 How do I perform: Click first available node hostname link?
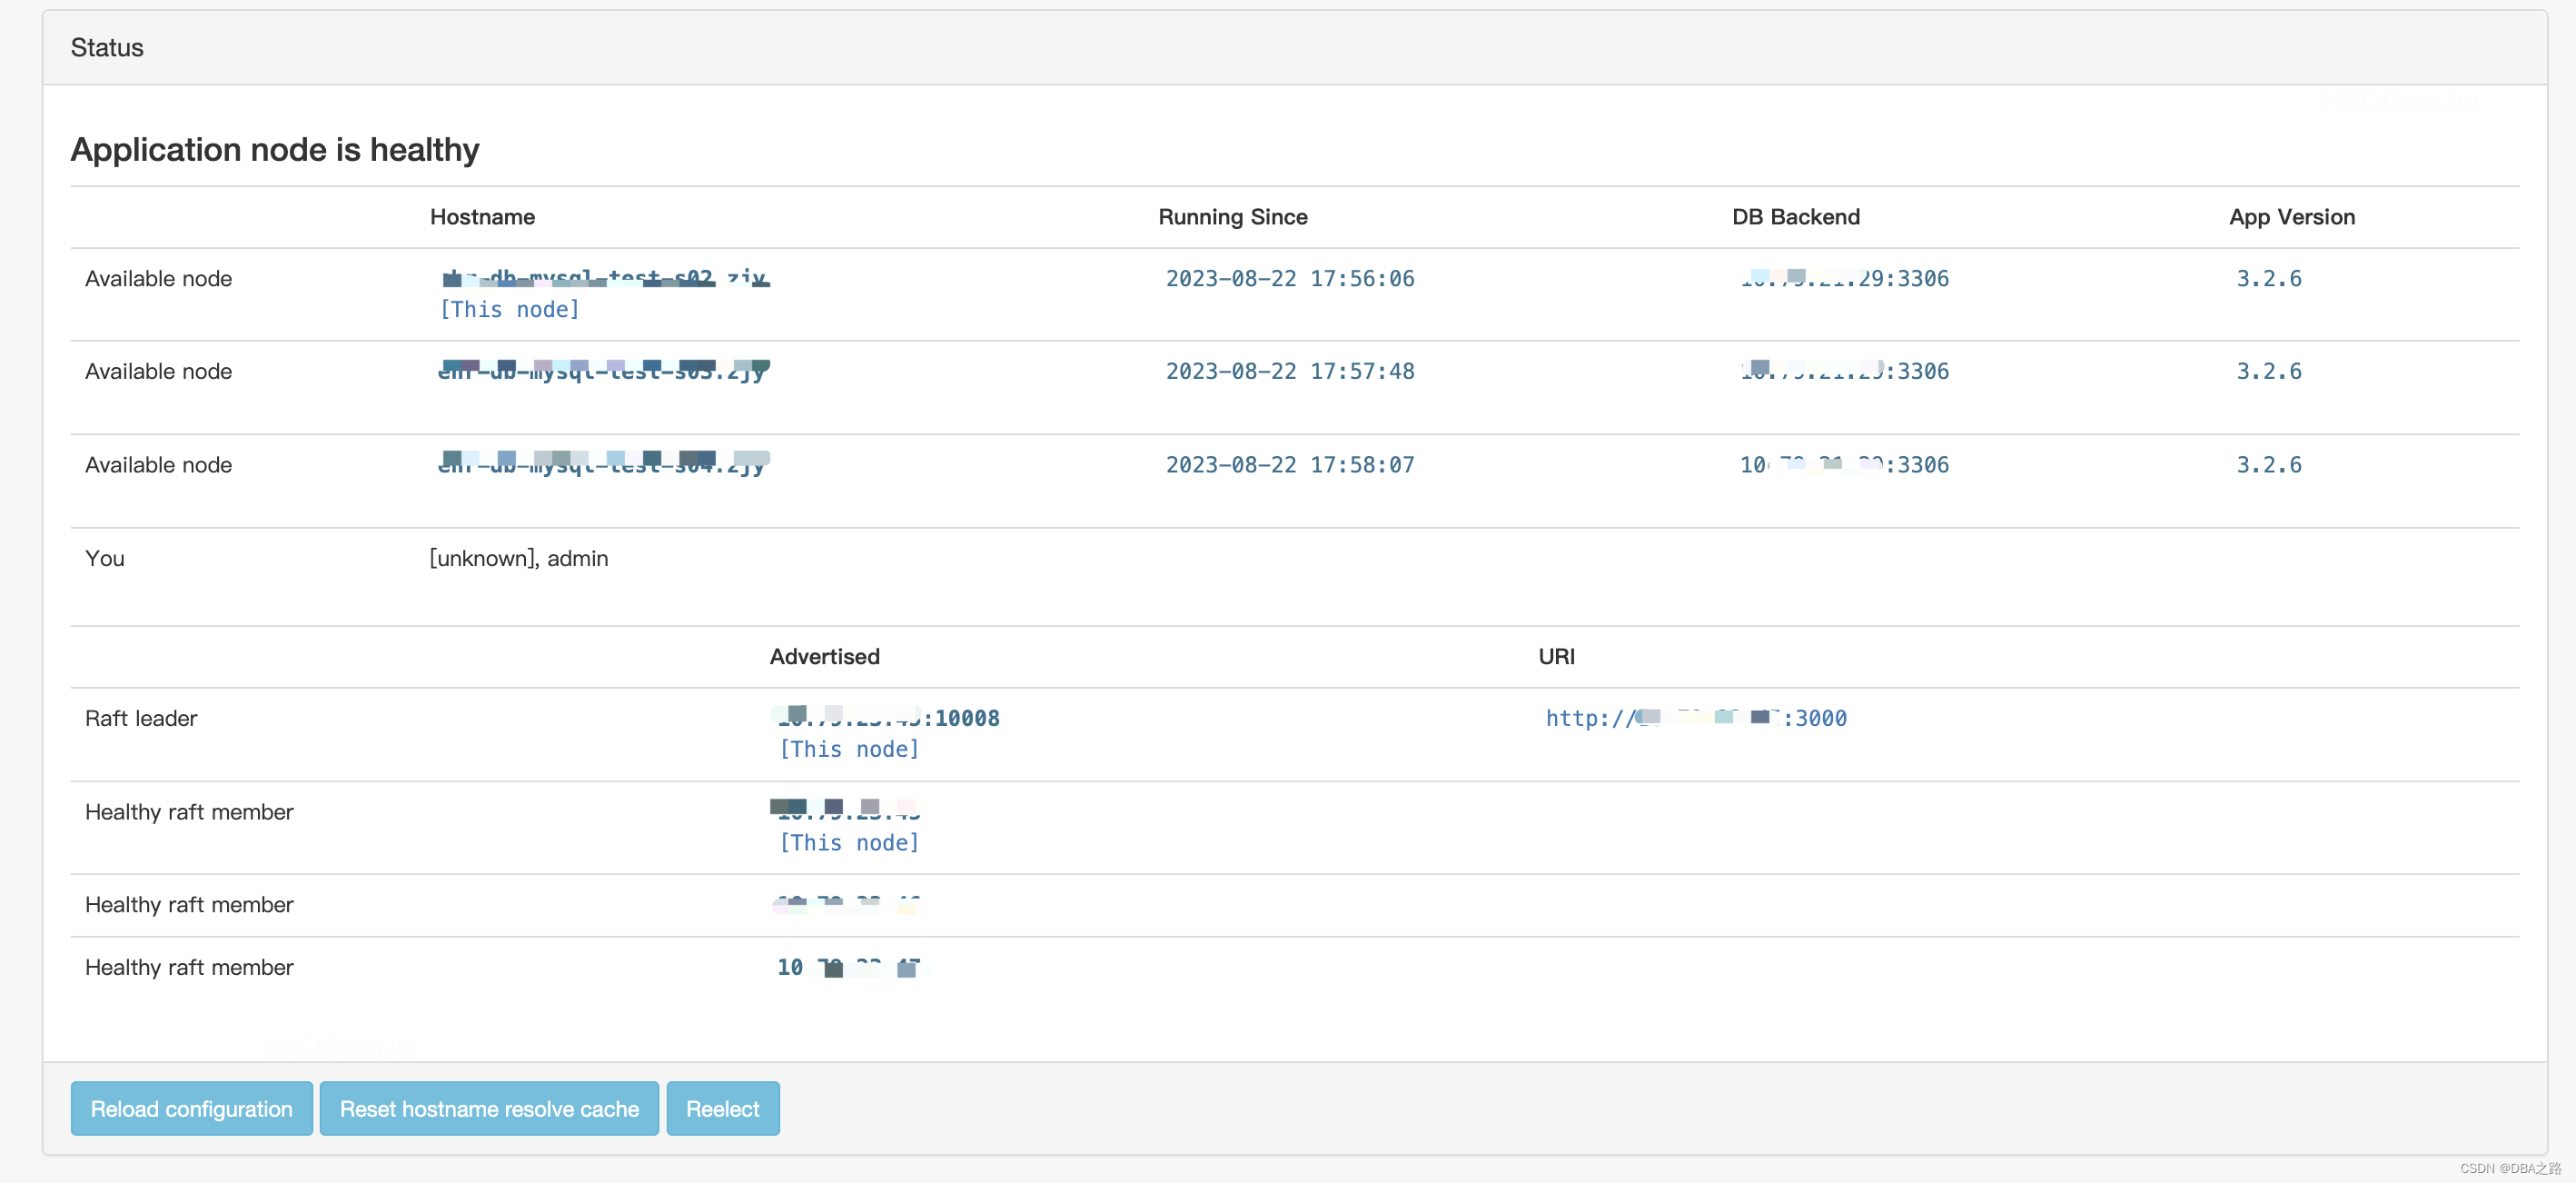[x=604, y=278]
